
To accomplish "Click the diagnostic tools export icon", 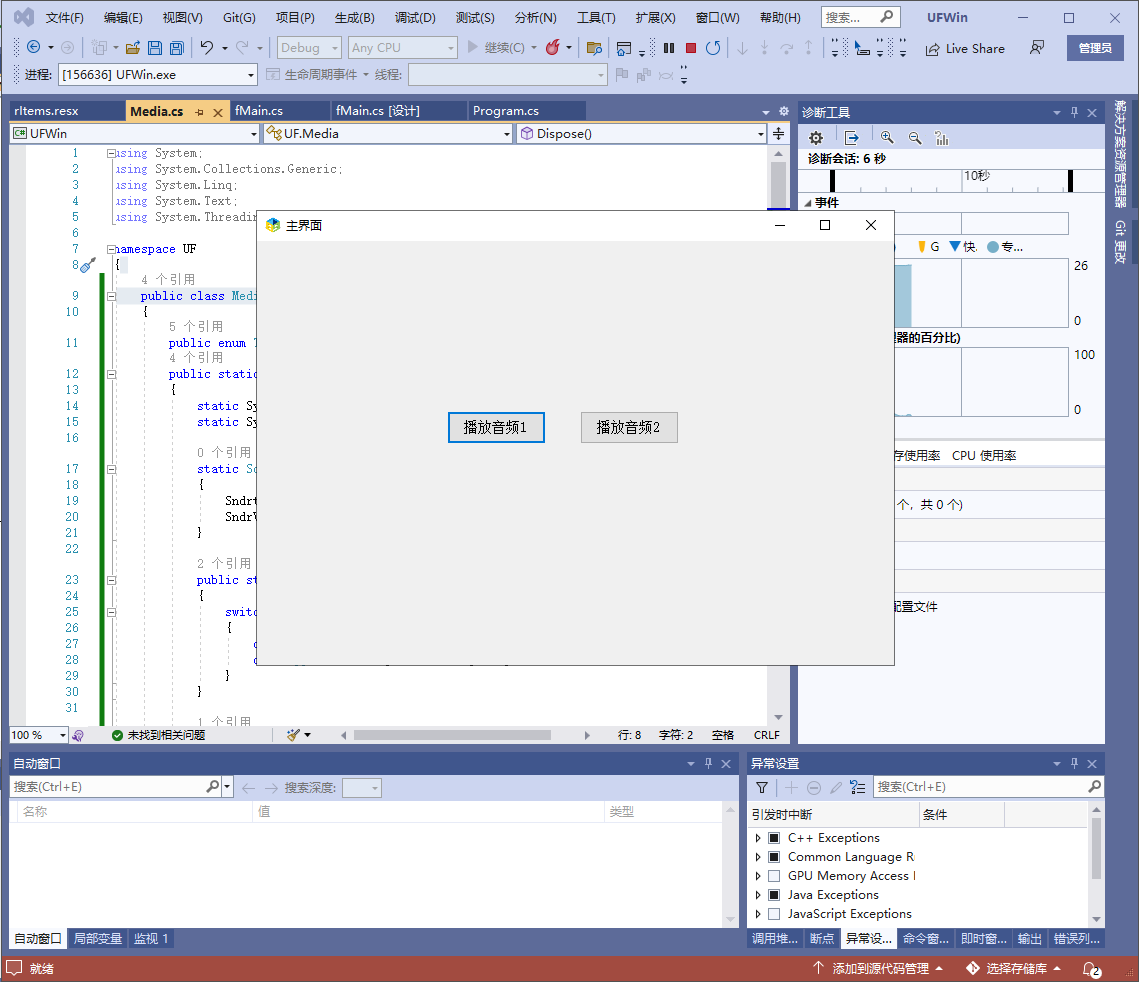I will pos(851,138).
